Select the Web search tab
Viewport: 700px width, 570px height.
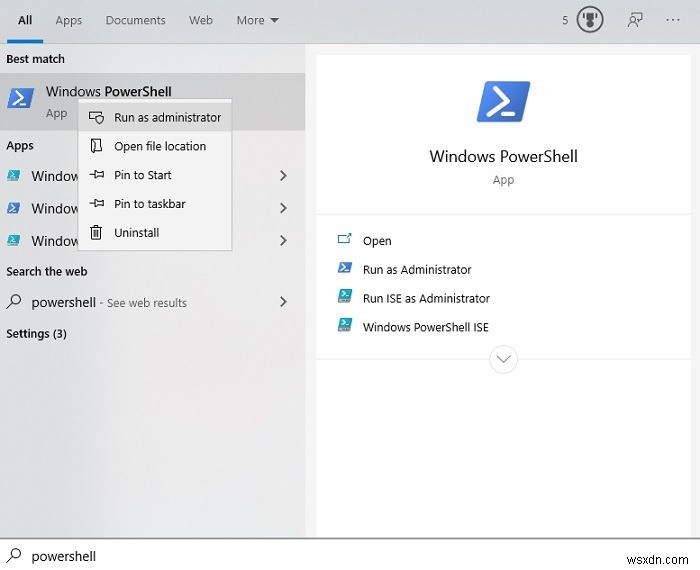pos(200,21)
